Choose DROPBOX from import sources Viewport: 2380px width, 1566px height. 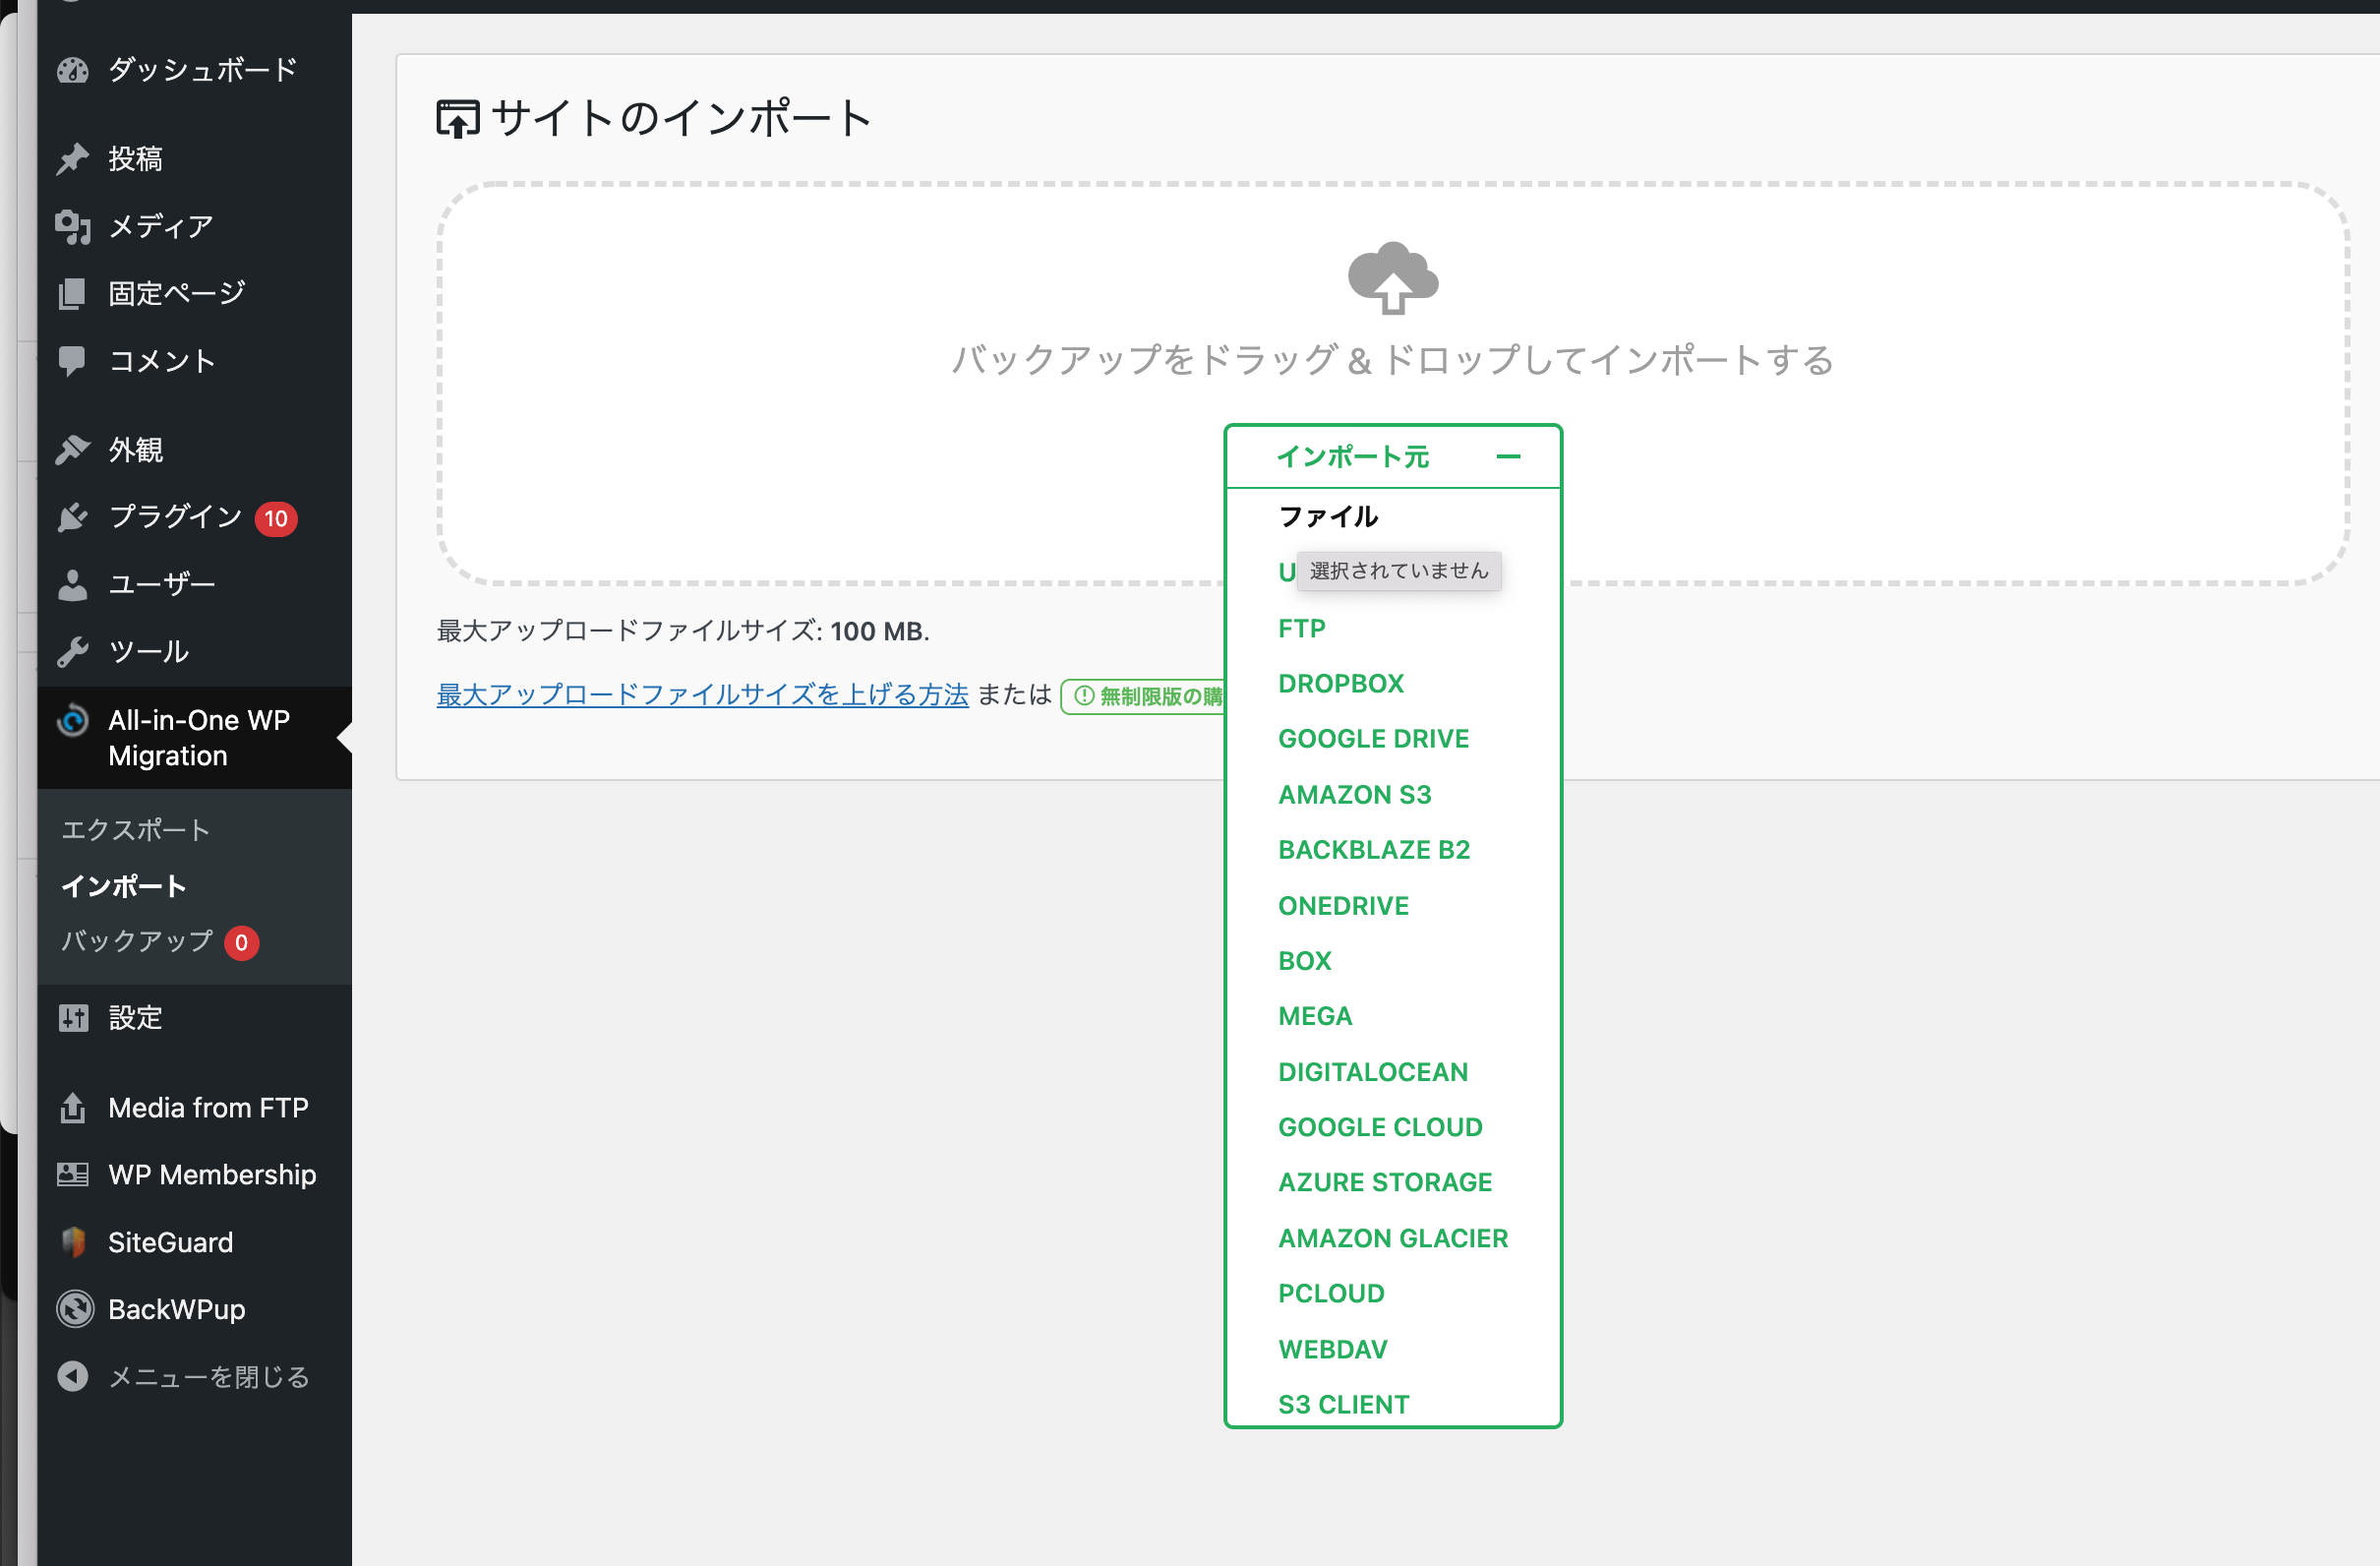click(1341, 683)
